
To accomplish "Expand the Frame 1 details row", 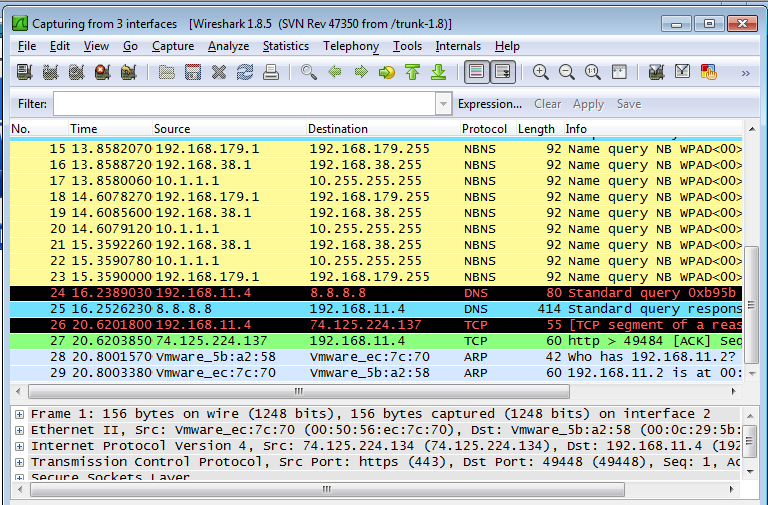I will coord(19,414).
